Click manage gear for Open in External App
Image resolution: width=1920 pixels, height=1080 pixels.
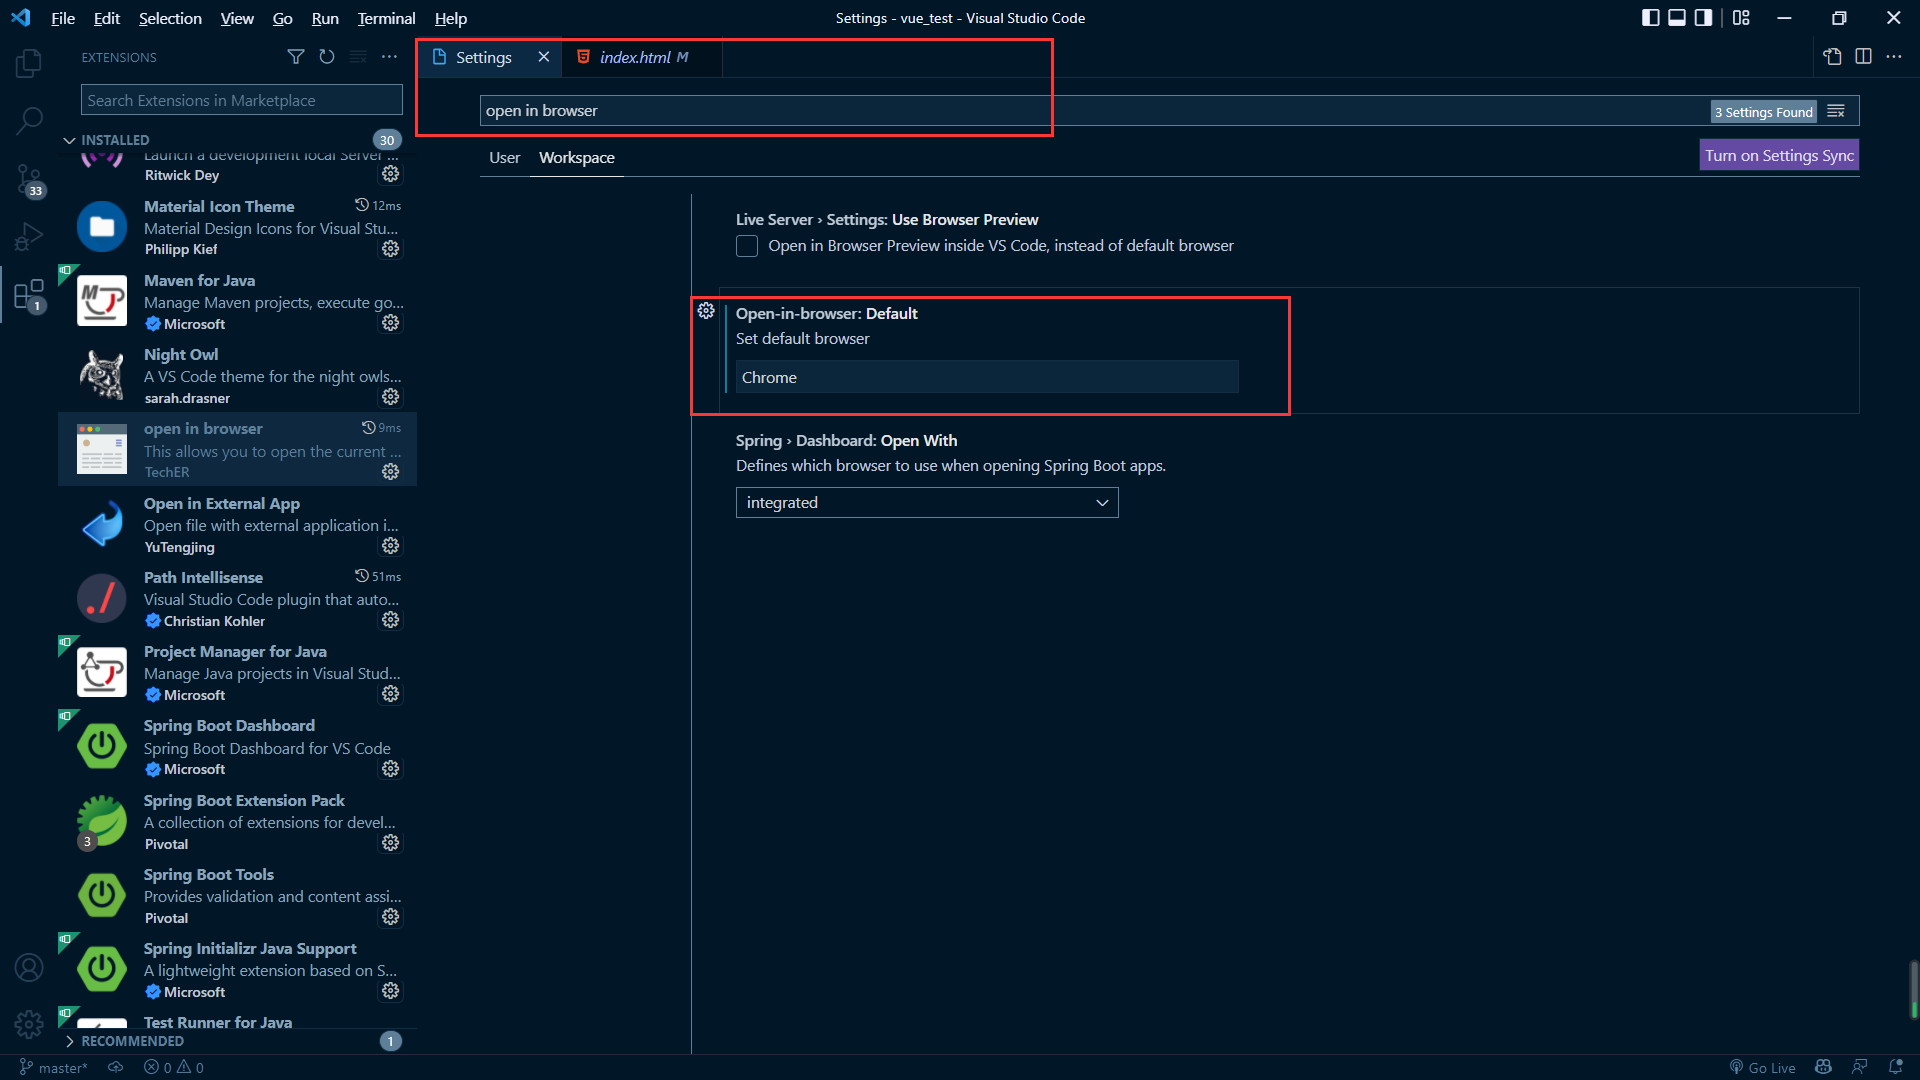click(391, 545)
